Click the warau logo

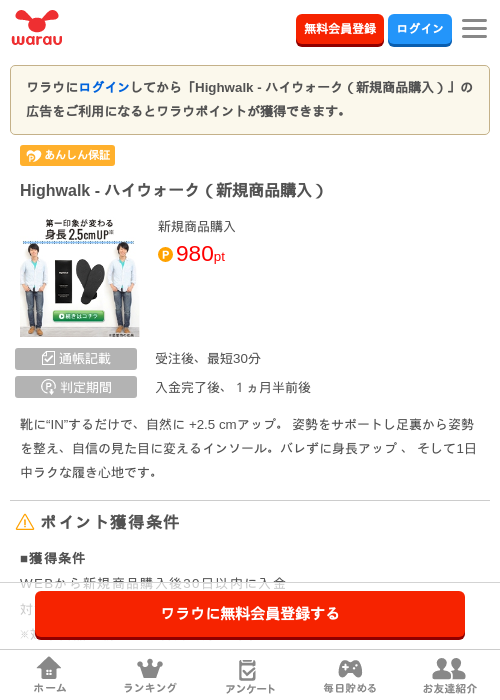point(37,28)
